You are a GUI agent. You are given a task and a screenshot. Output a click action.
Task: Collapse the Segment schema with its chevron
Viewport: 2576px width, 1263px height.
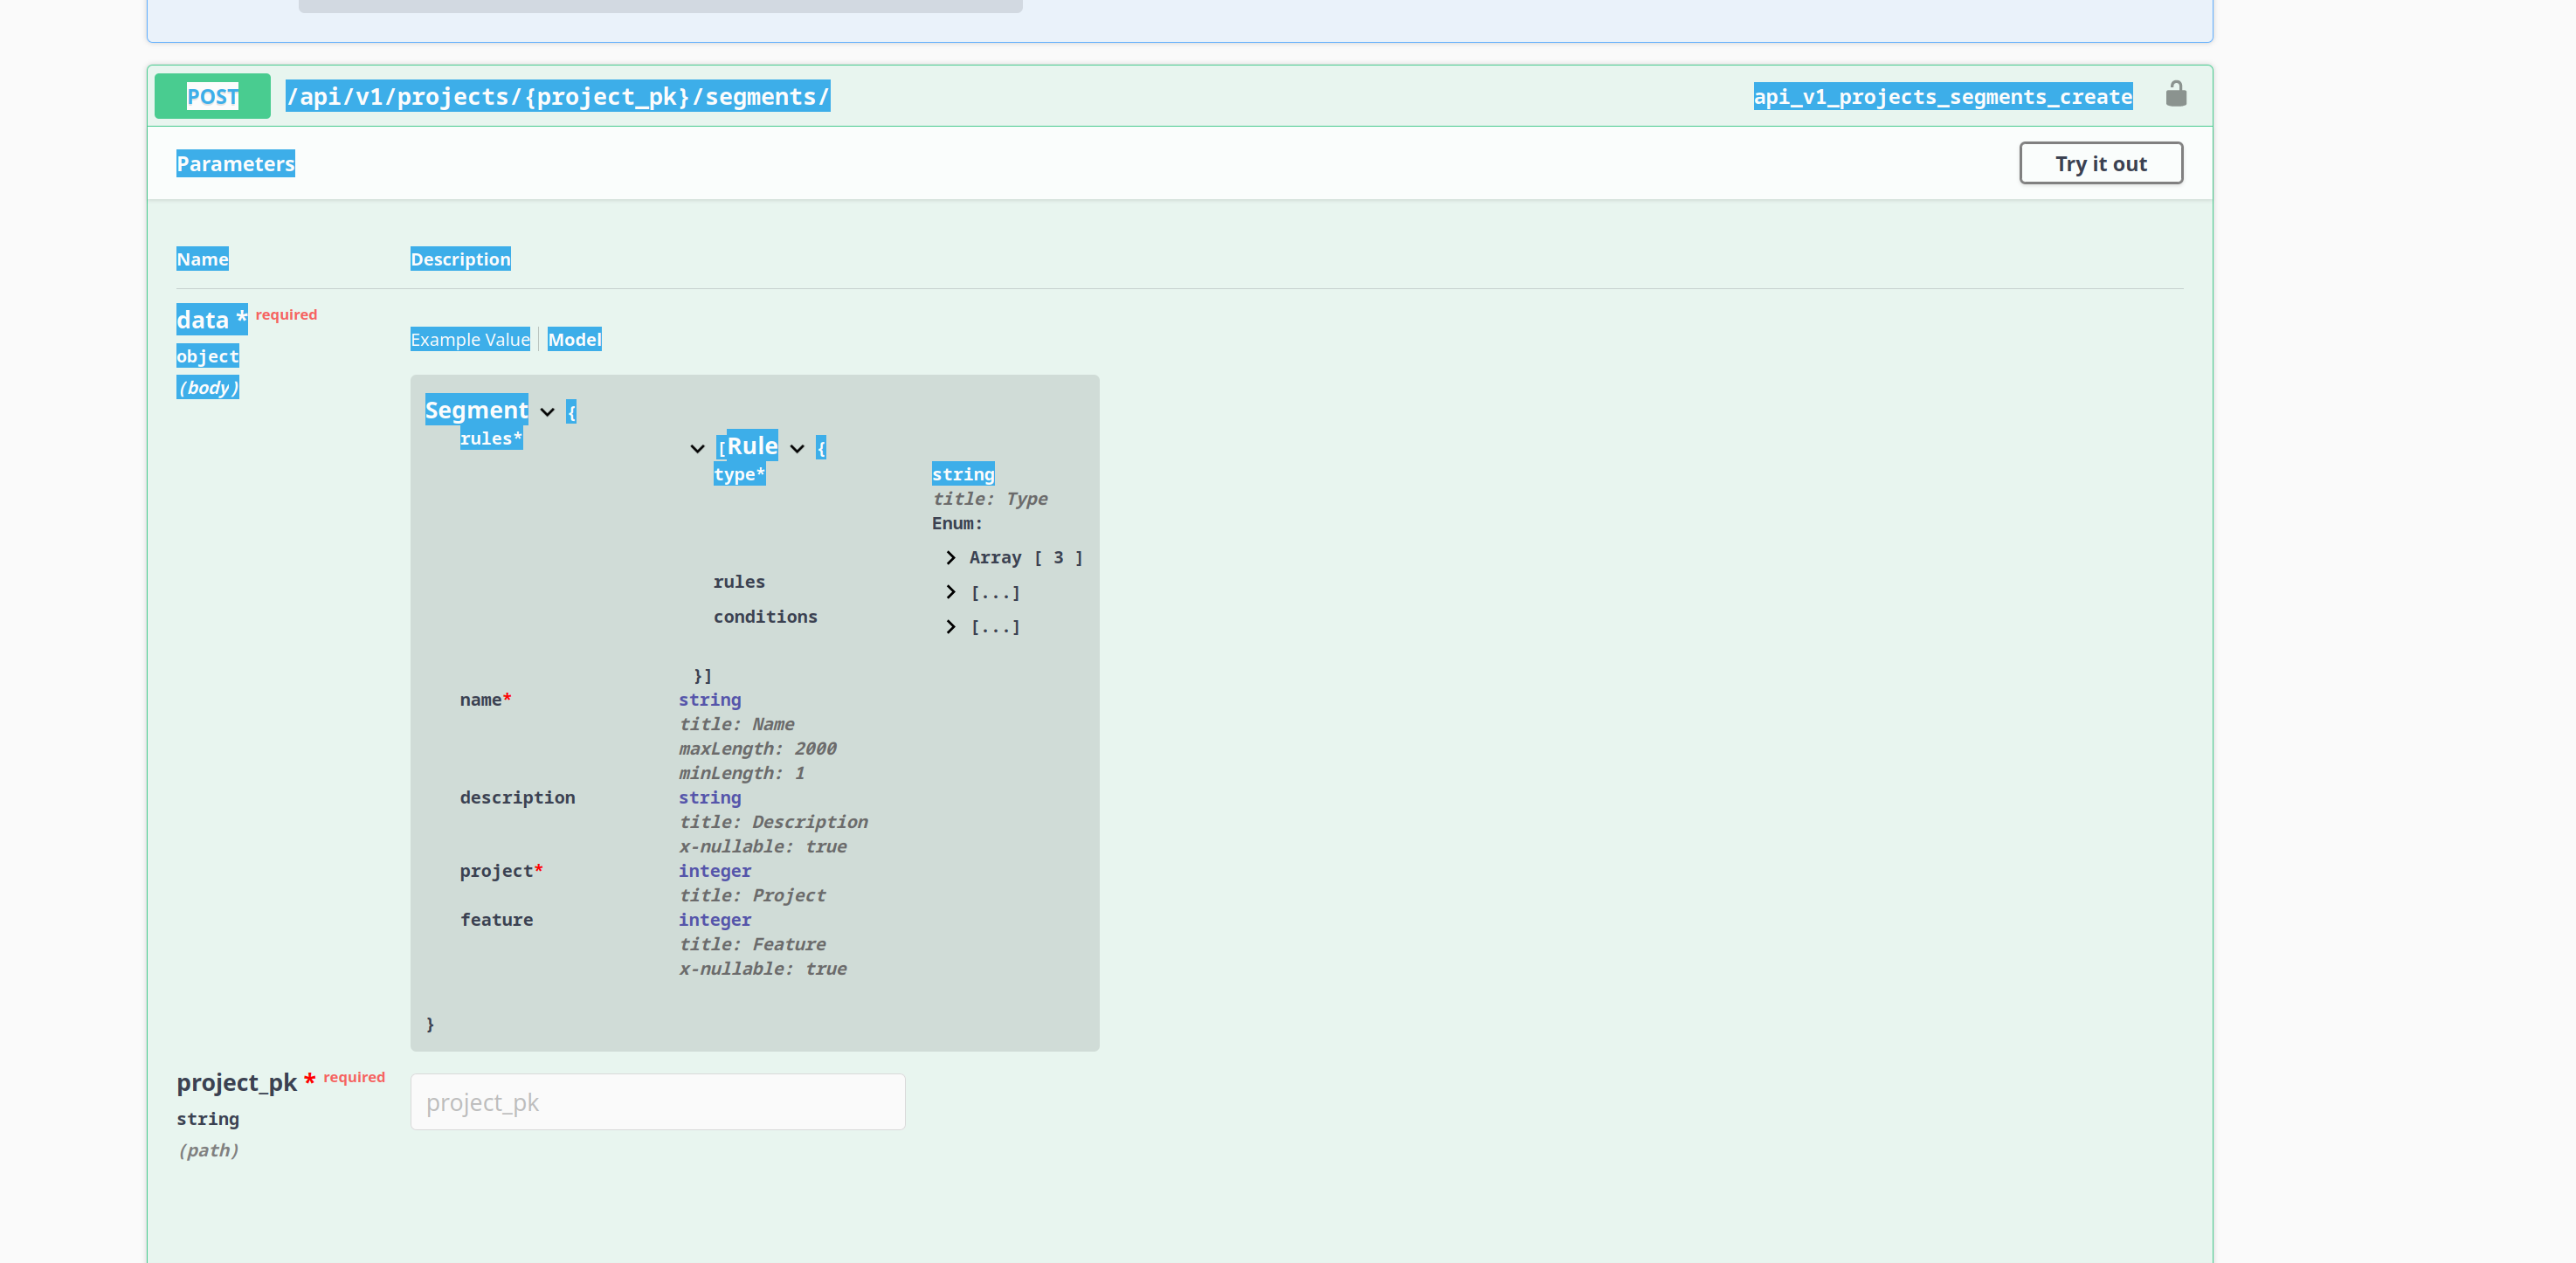(x=547, y=411)
